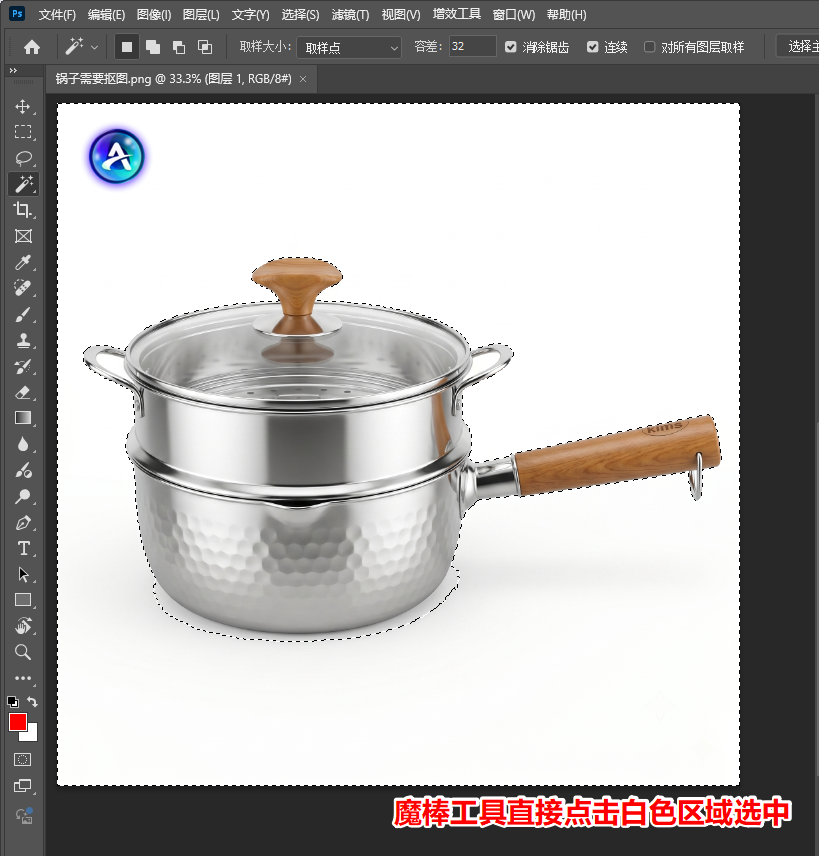Select the Zoom tool
Image resolution: width=819 pixels, height=856 pixels.
pos(22,652)
